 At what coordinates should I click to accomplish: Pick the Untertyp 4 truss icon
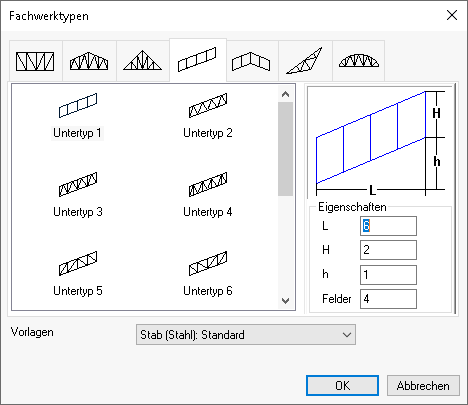[208, 184]
